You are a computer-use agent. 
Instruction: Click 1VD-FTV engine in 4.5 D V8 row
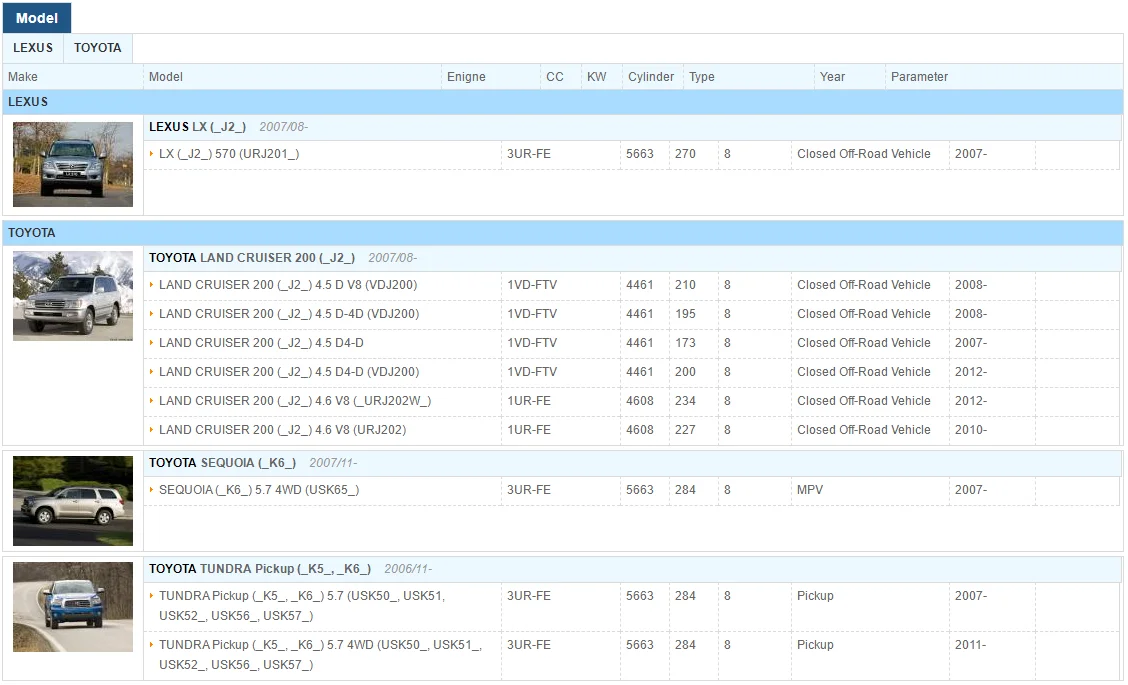point(532,285)
